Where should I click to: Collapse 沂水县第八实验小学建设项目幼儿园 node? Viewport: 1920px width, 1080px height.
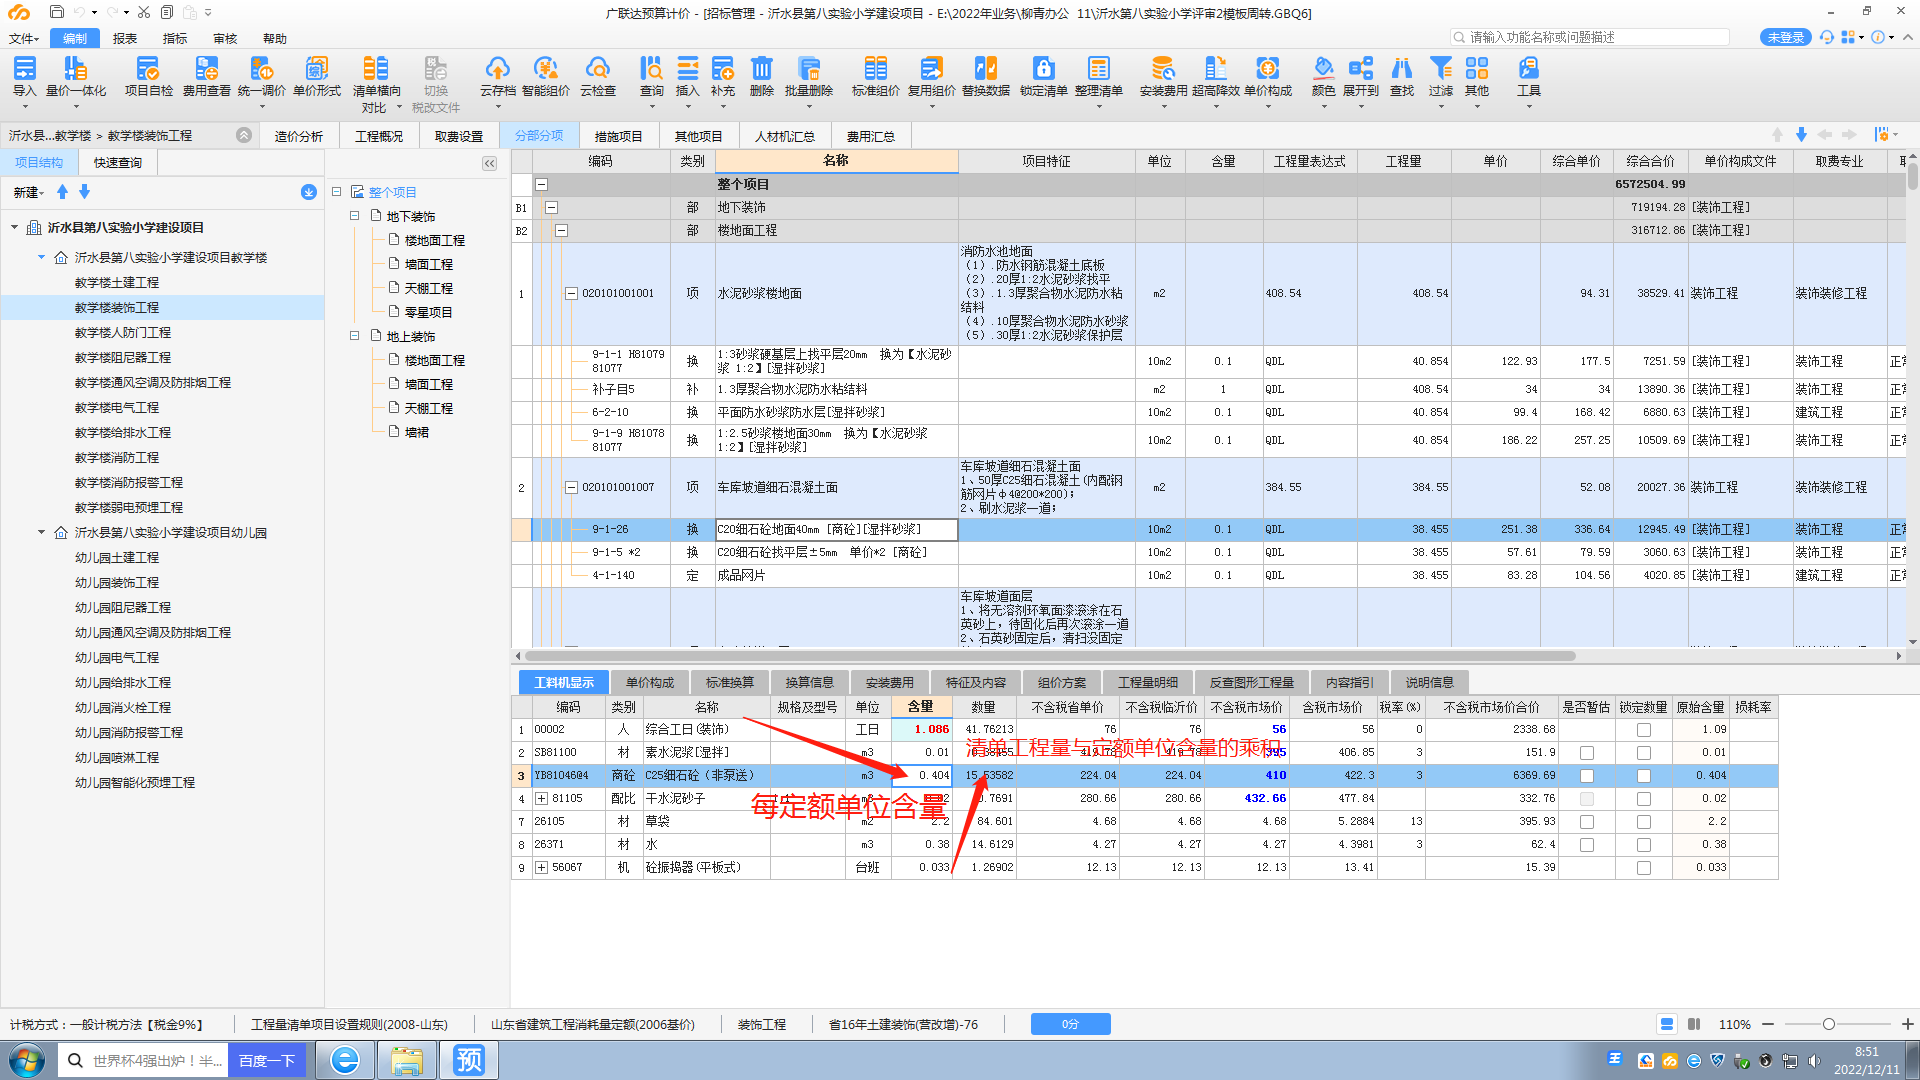(x=41, y=533)
